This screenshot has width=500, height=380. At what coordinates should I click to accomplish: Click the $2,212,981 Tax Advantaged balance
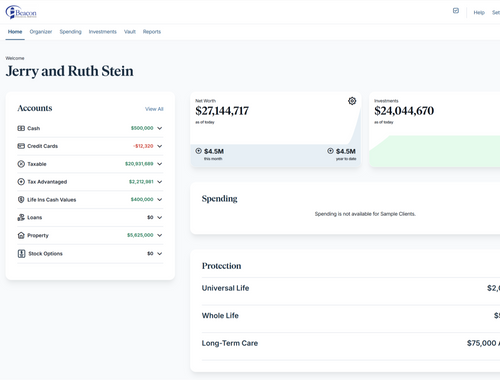(141, 182)
